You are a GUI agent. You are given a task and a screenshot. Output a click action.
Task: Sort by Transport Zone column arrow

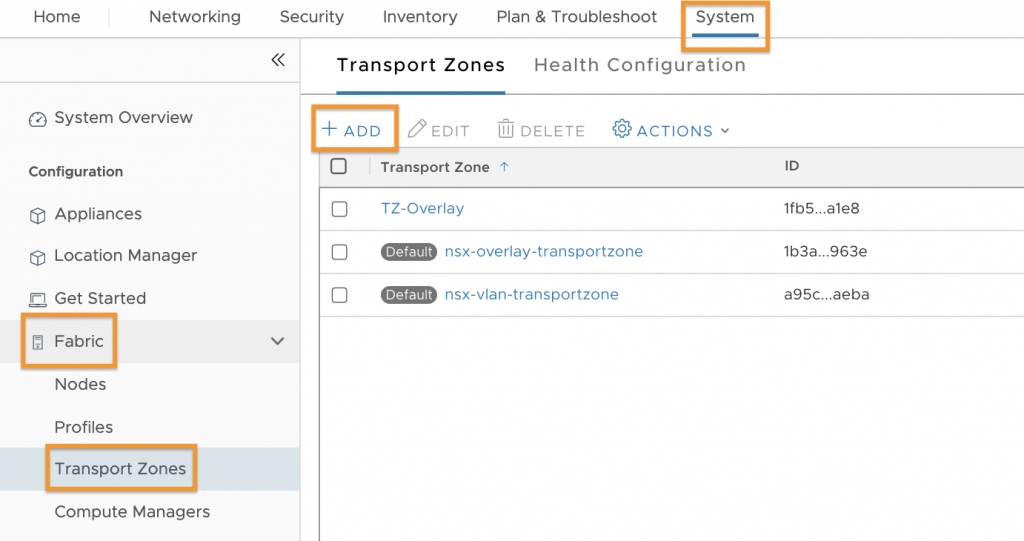504,167
